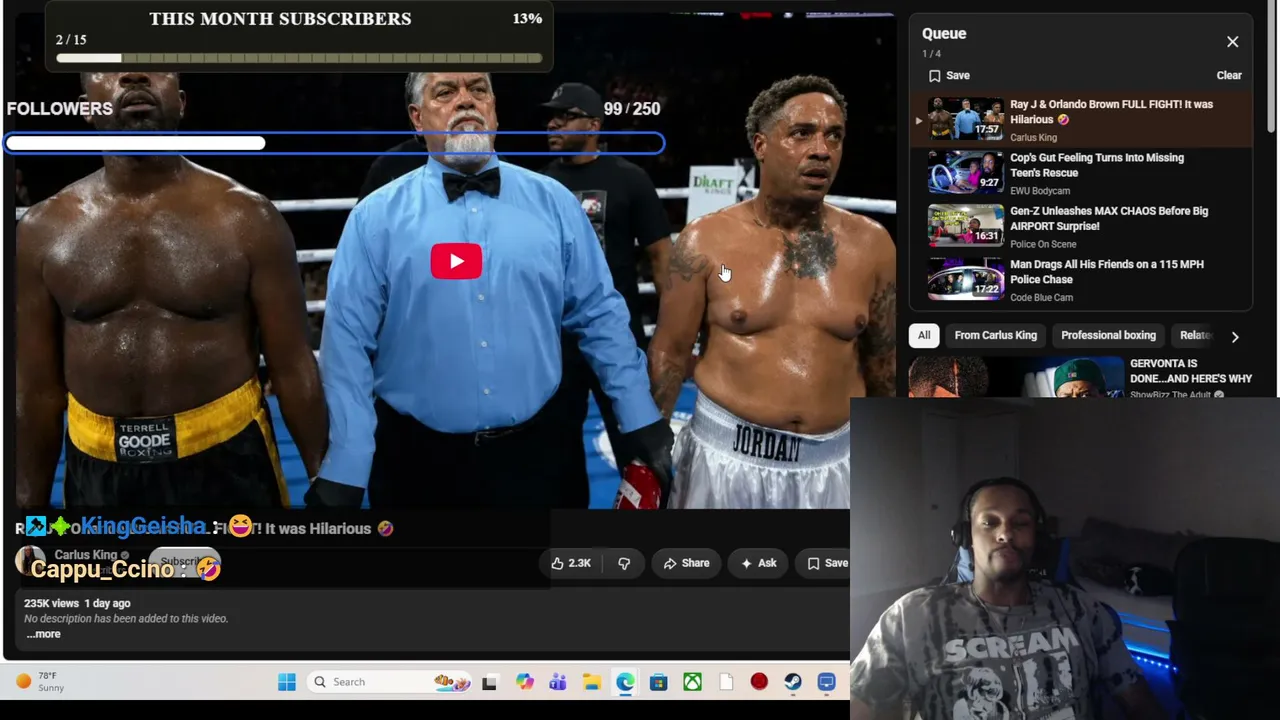Open the red circle app in taskbar

pos(759,682)
